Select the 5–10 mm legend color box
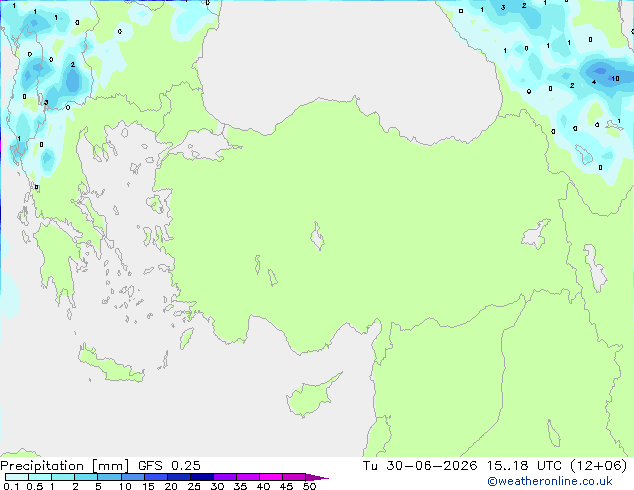Screen dimensions: 634x490 [x=109, y=477]
